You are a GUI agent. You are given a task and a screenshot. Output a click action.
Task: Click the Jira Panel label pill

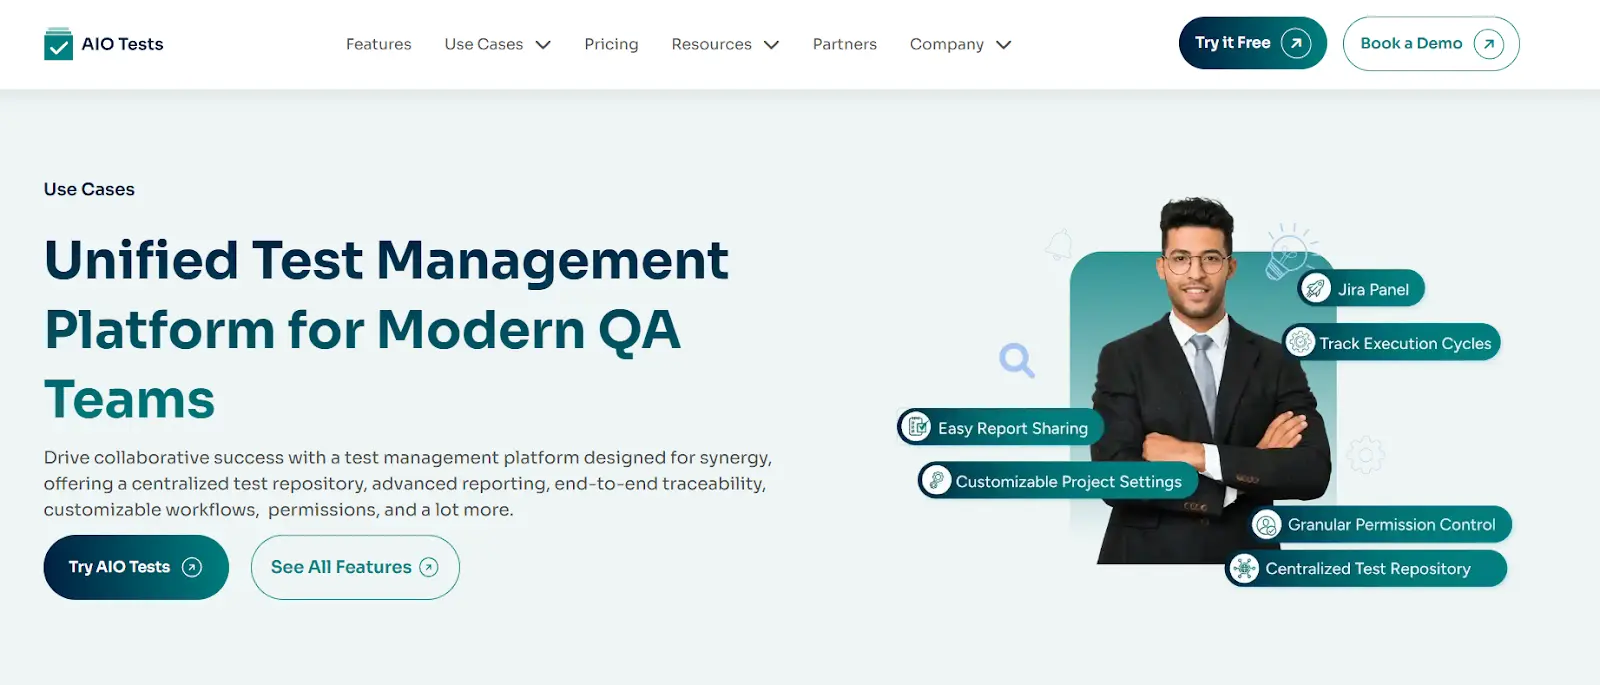[x=1361, y=289]
